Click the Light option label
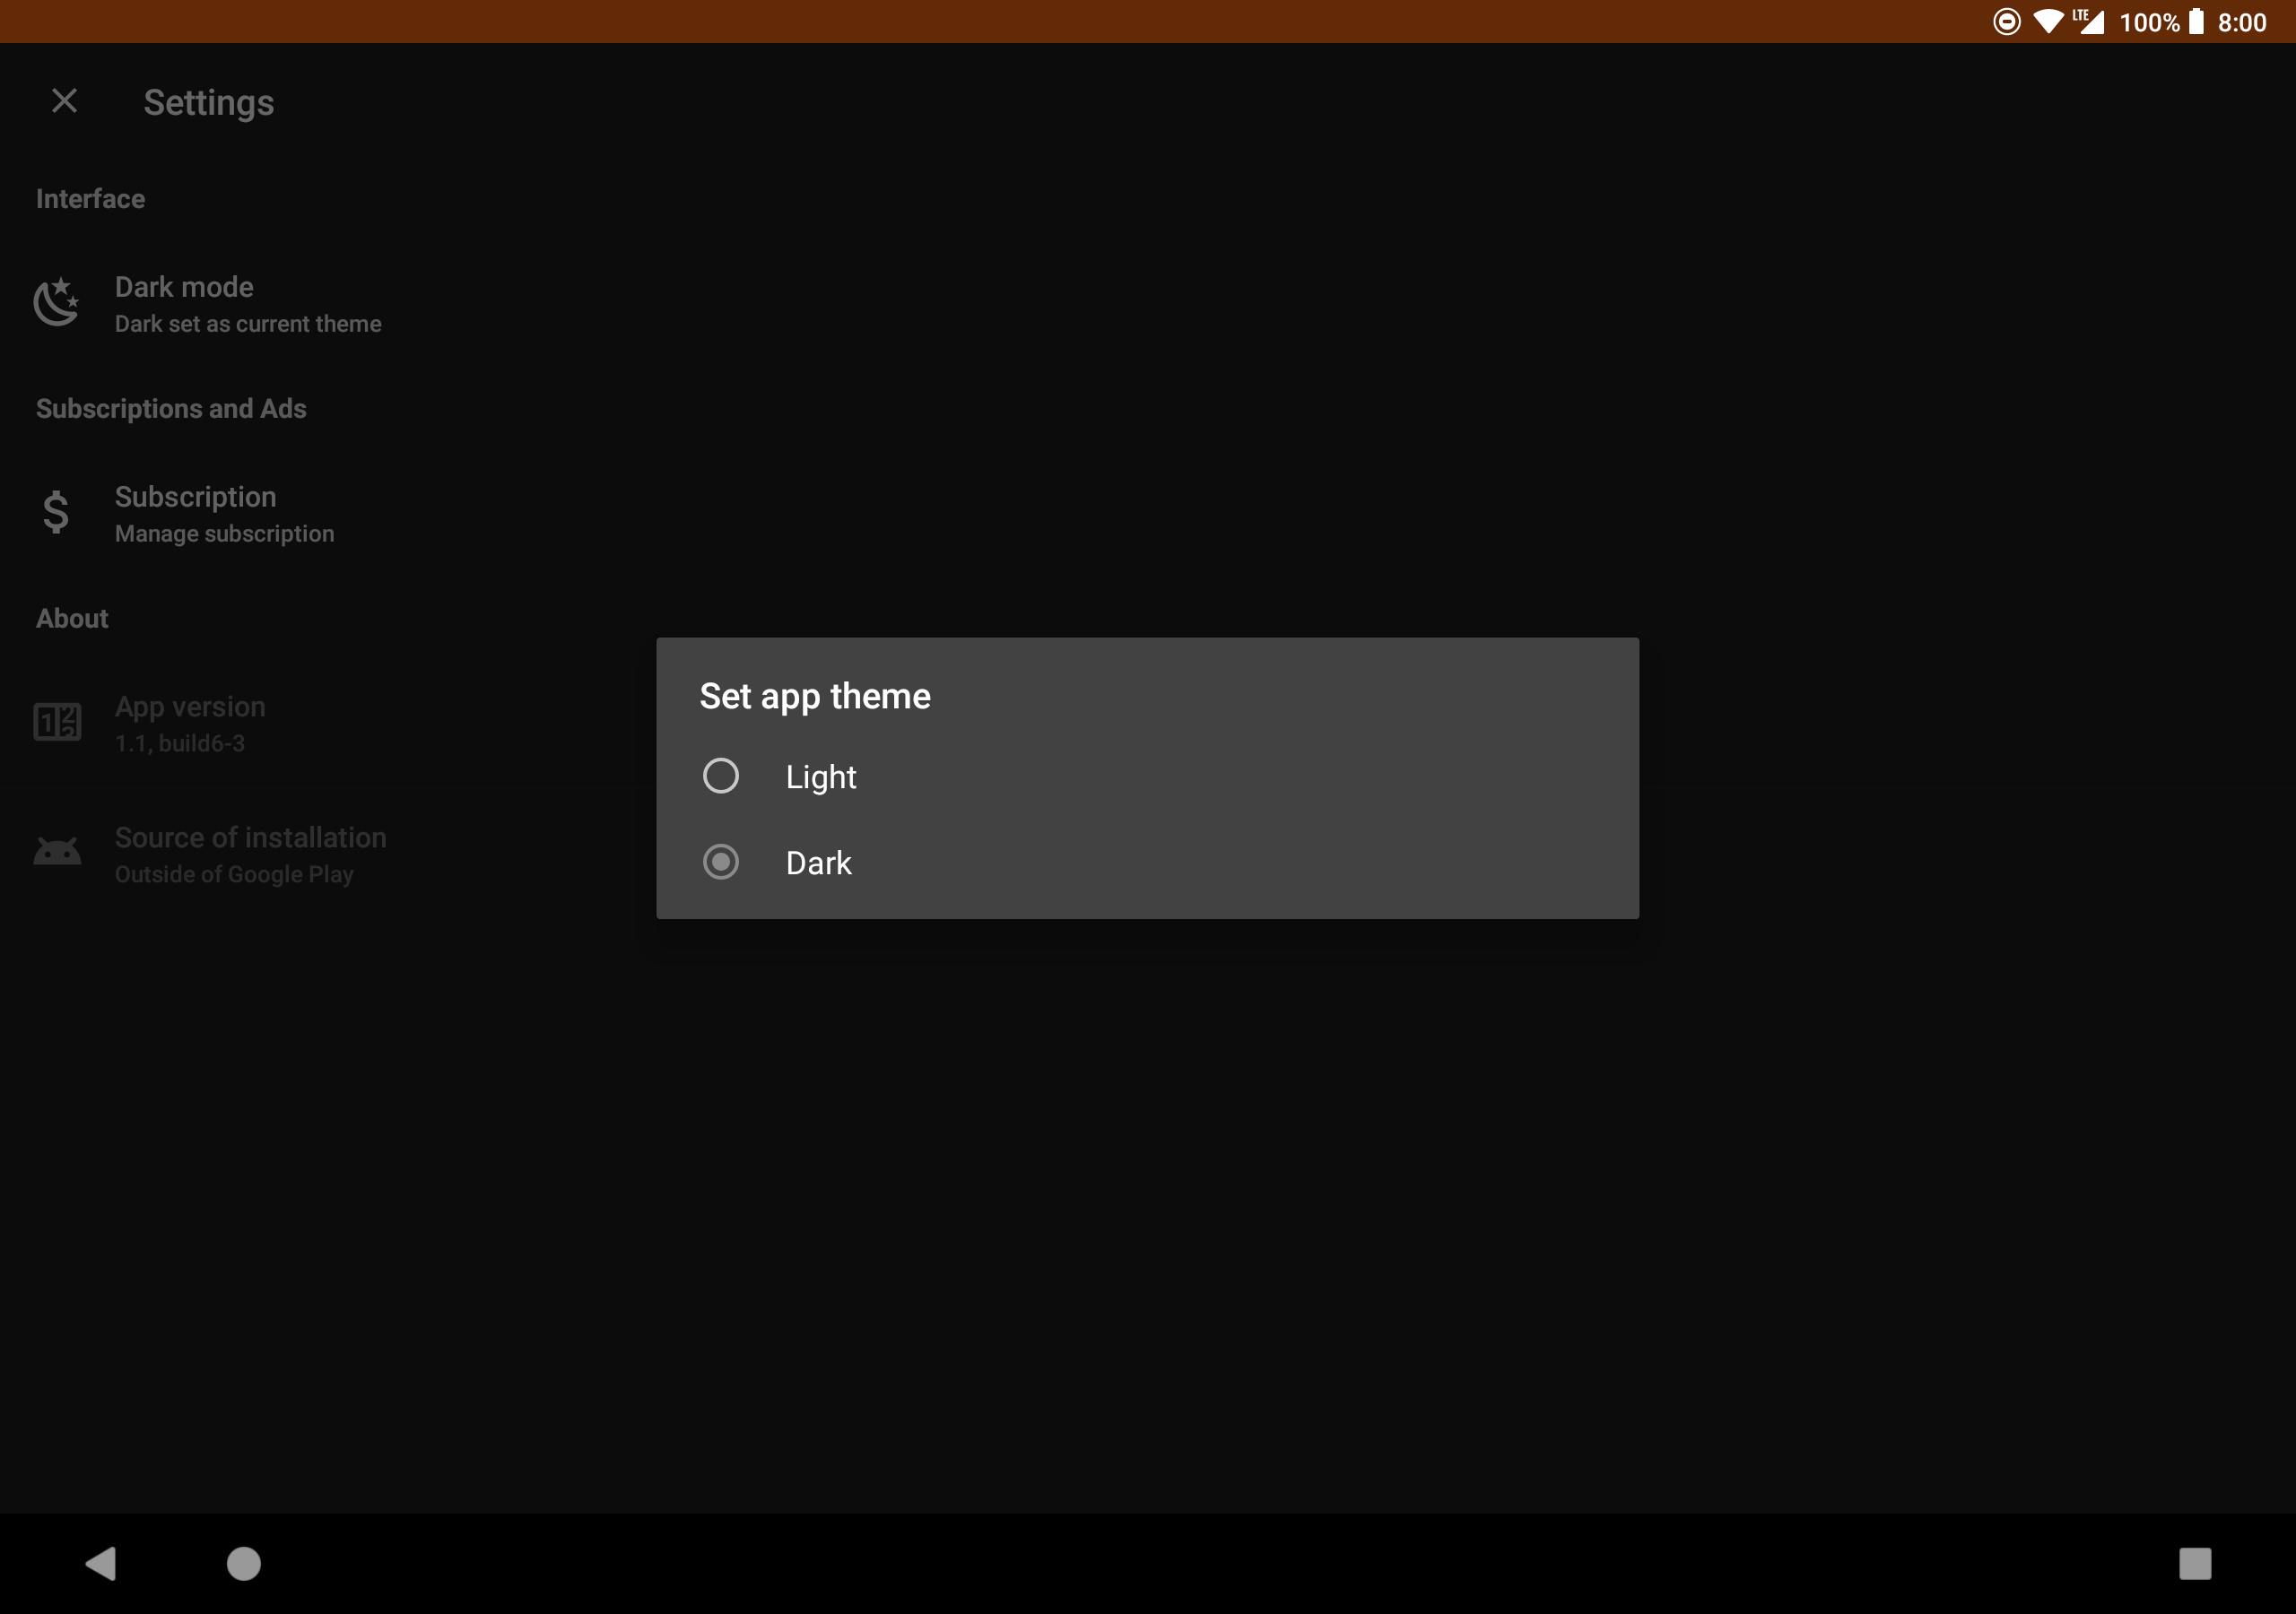 coord(820,777)
